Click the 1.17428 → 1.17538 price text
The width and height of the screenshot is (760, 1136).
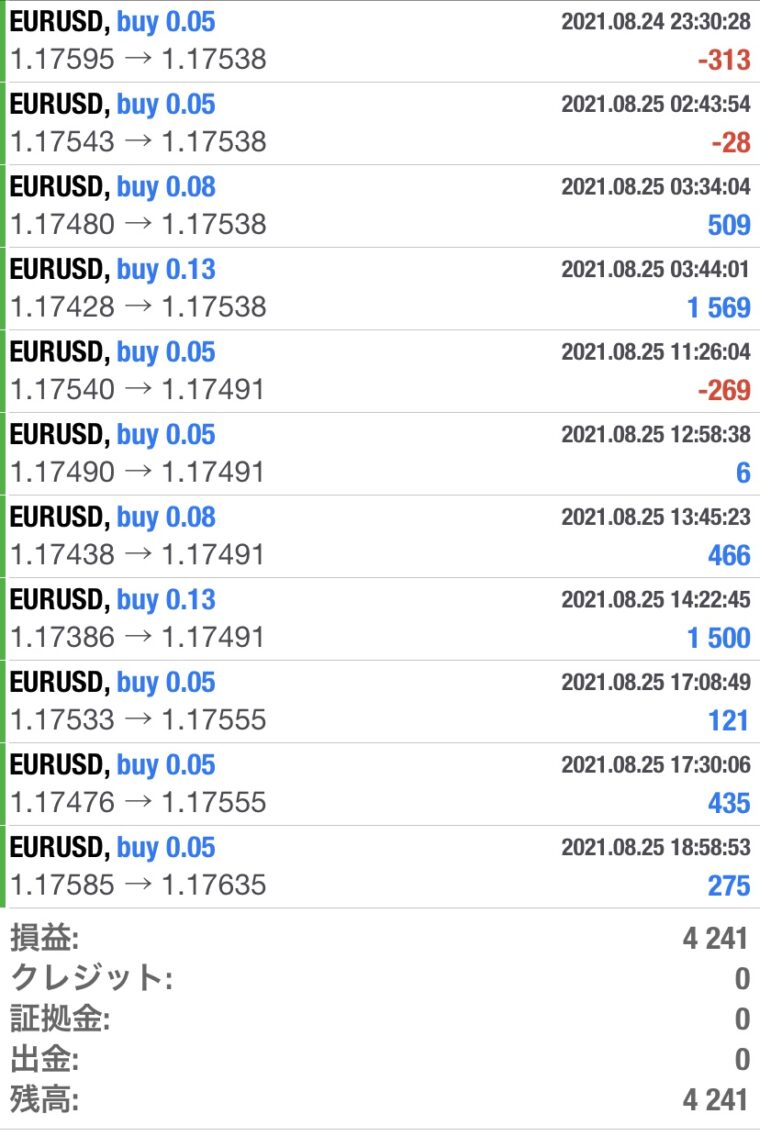coord(138,307)
